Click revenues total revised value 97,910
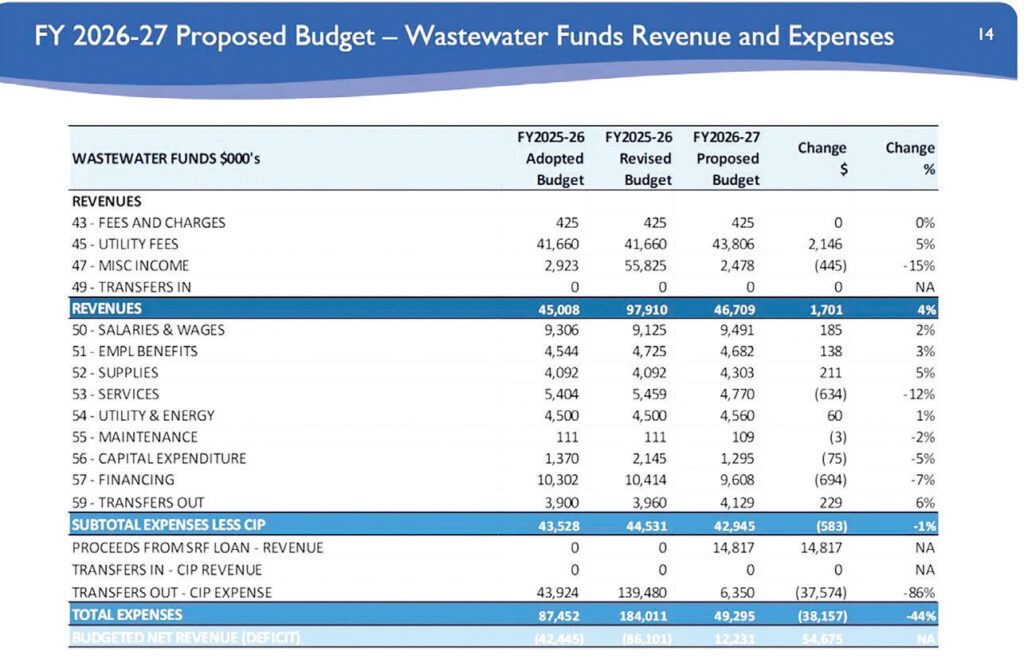This screenshot has height=659, width=1024. tap(647, 310)
